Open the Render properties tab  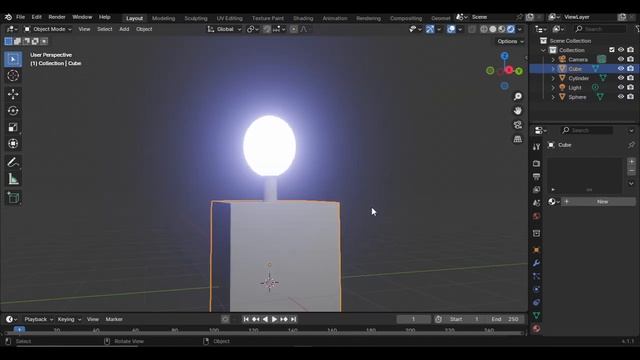[536, 163]
